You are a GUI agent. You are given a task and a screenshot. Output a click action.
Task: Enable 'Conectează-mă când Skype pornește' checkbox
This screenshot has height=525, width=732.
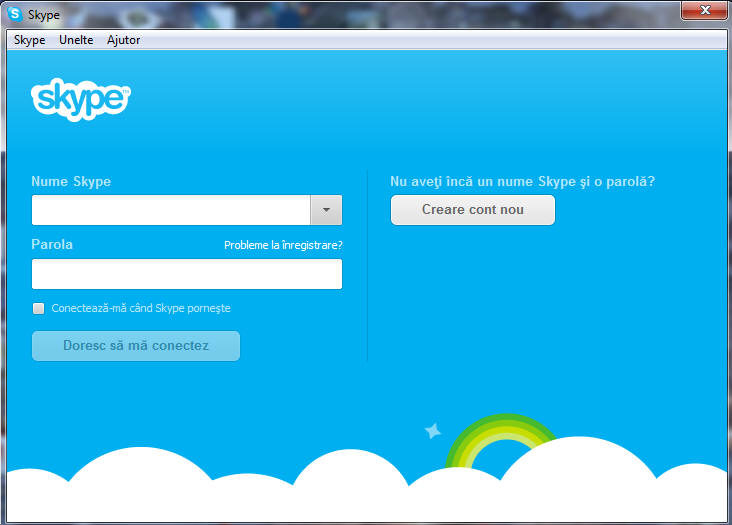[x=39, y=308]
